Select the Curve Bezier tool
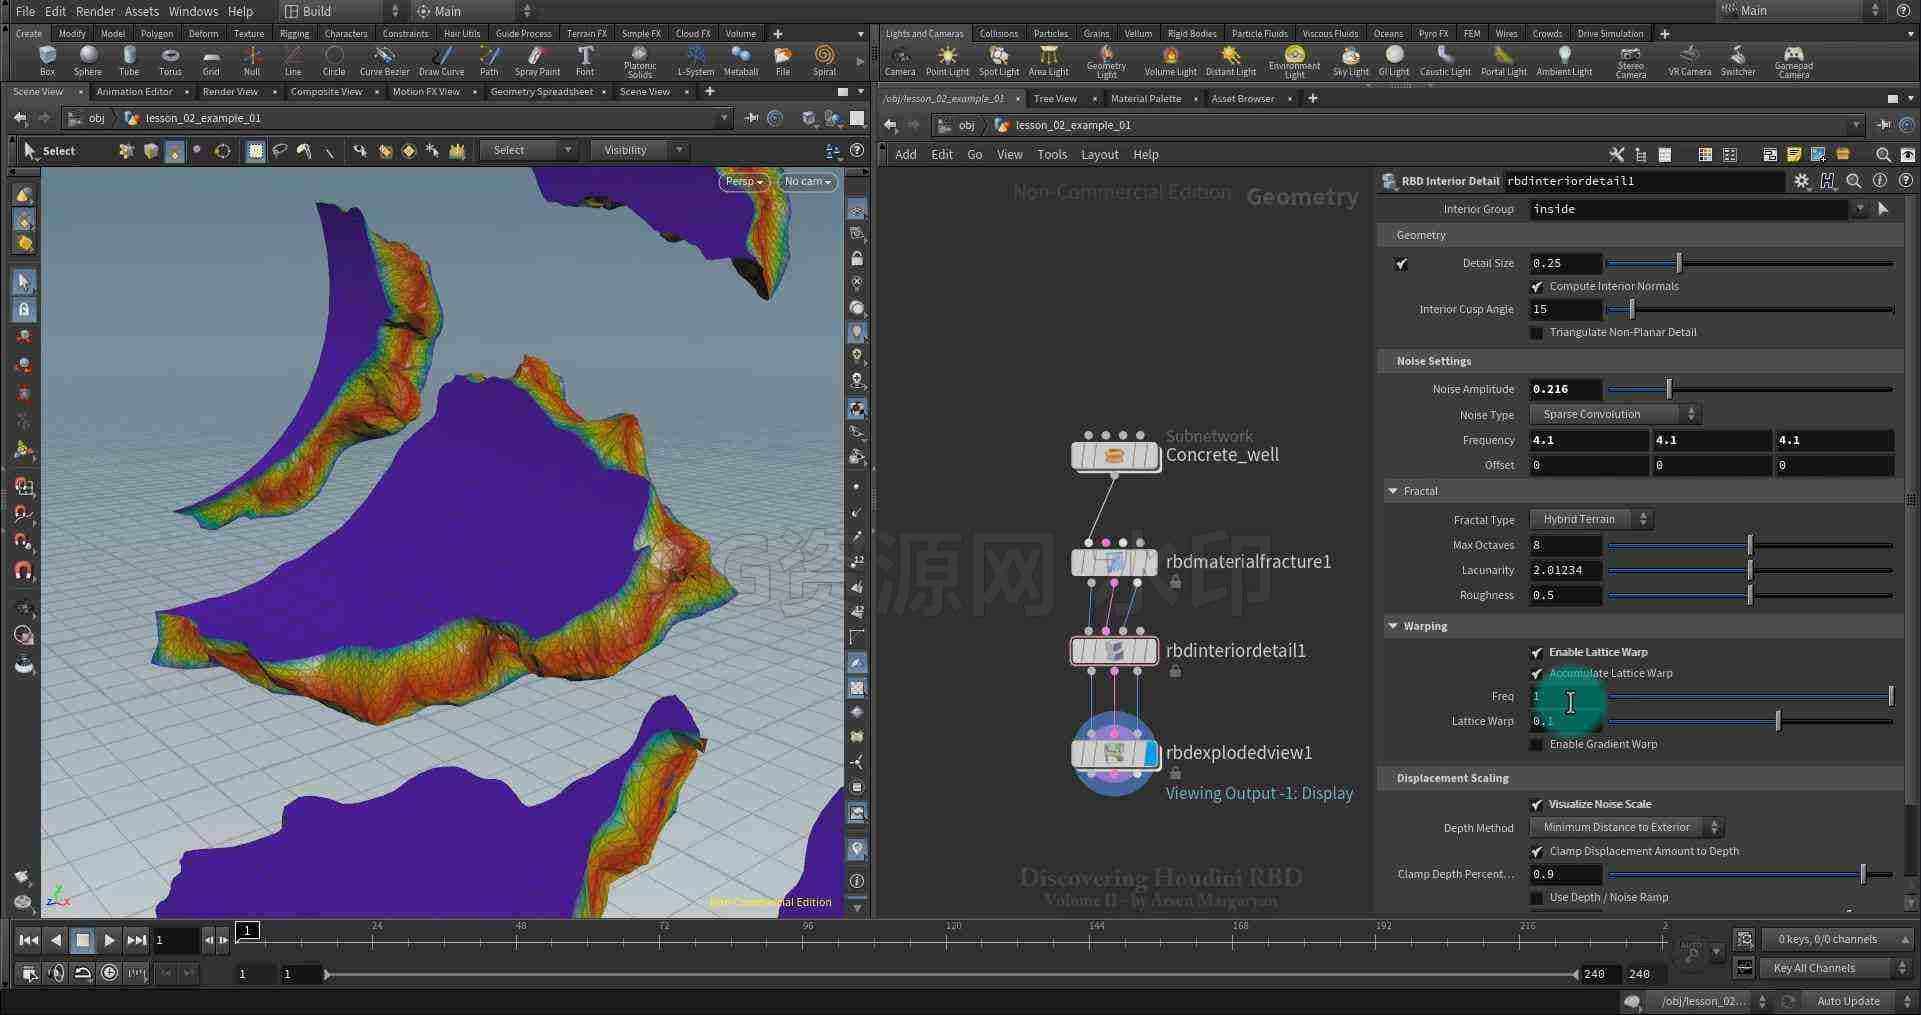Viewport: 1921px width, 1015px height. tap(384, 60)
